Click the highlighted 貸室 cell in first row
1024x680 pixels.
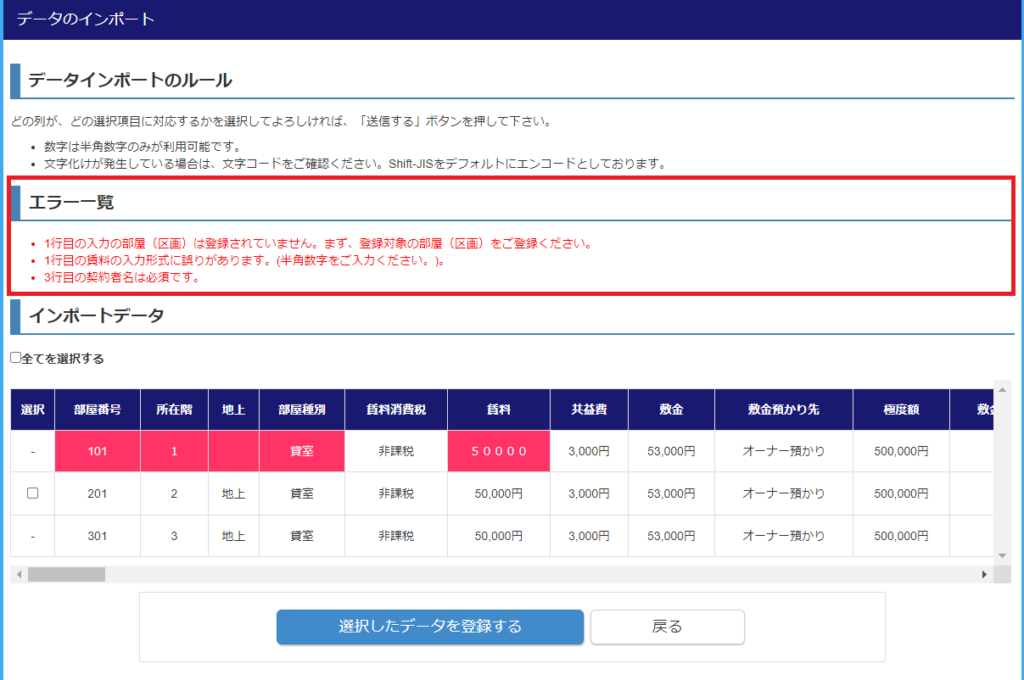[302, 451]
